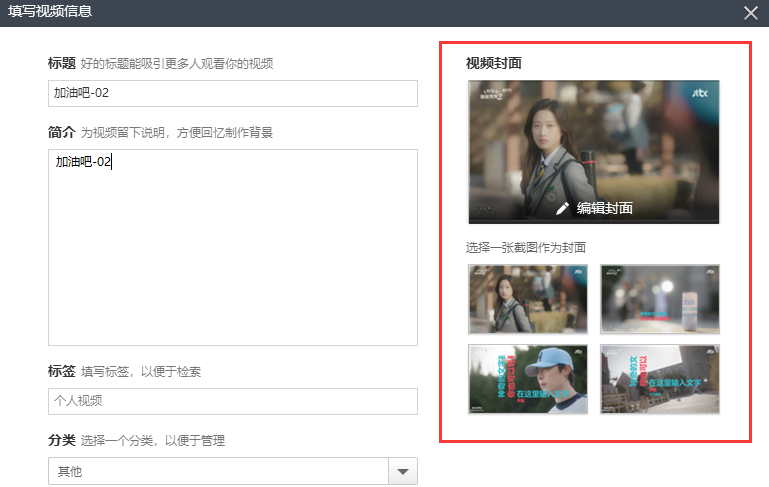Click the 标题 label text
The width and height of the screenshot is (769, 487).
[62, 63]
